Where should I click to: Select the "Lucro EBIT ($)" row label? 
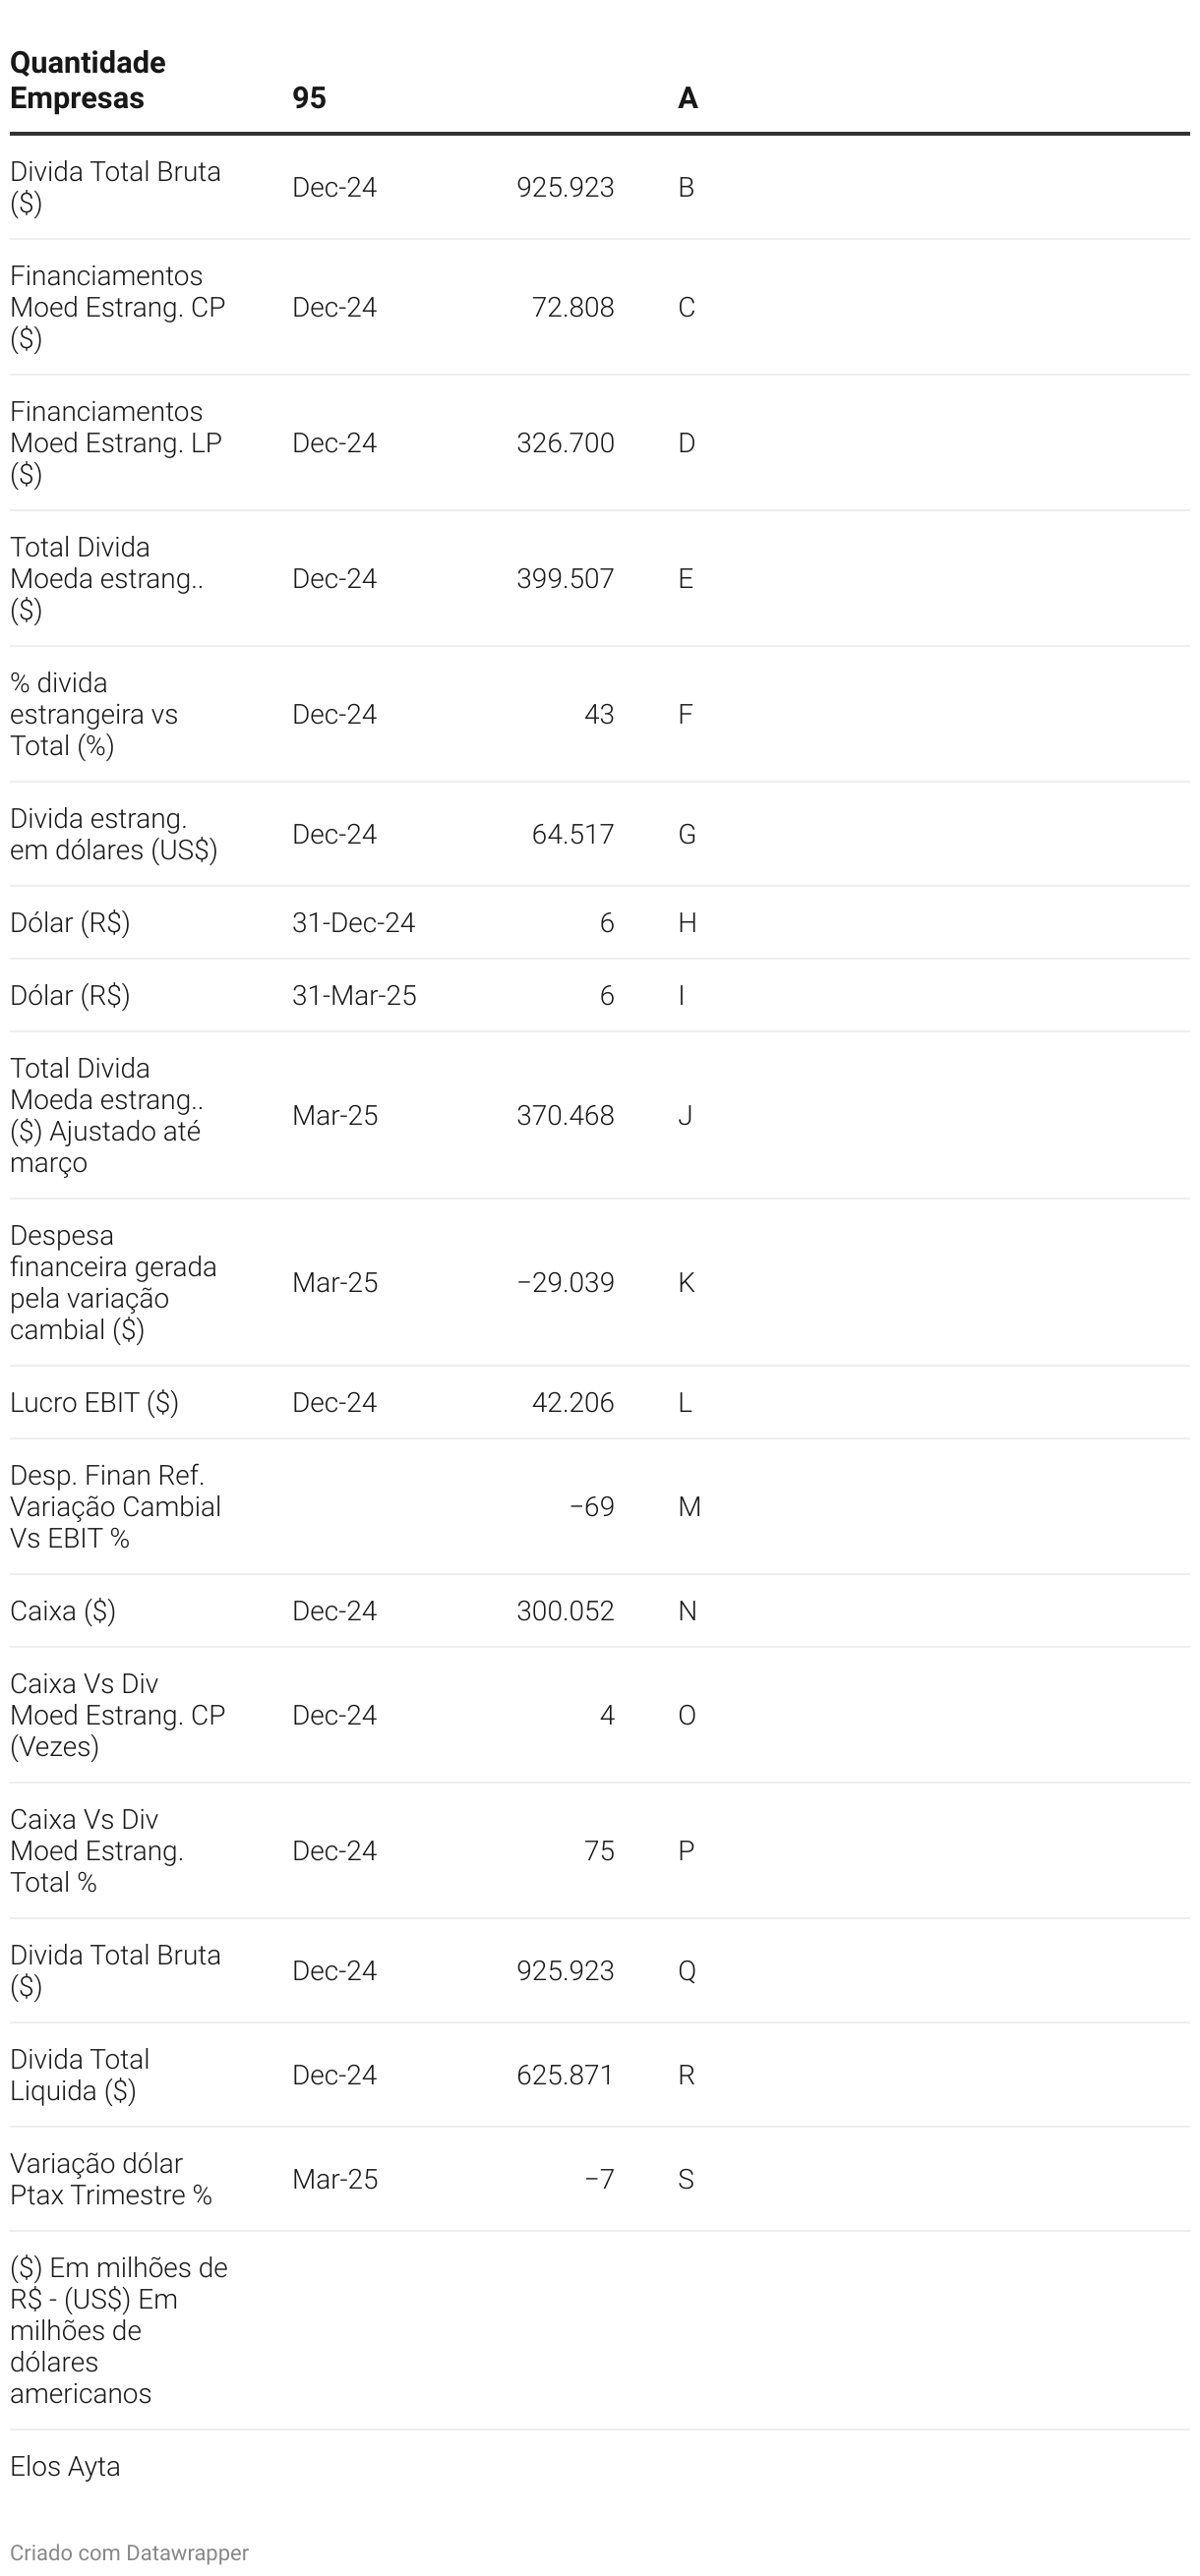click(x=94, y=1402)
